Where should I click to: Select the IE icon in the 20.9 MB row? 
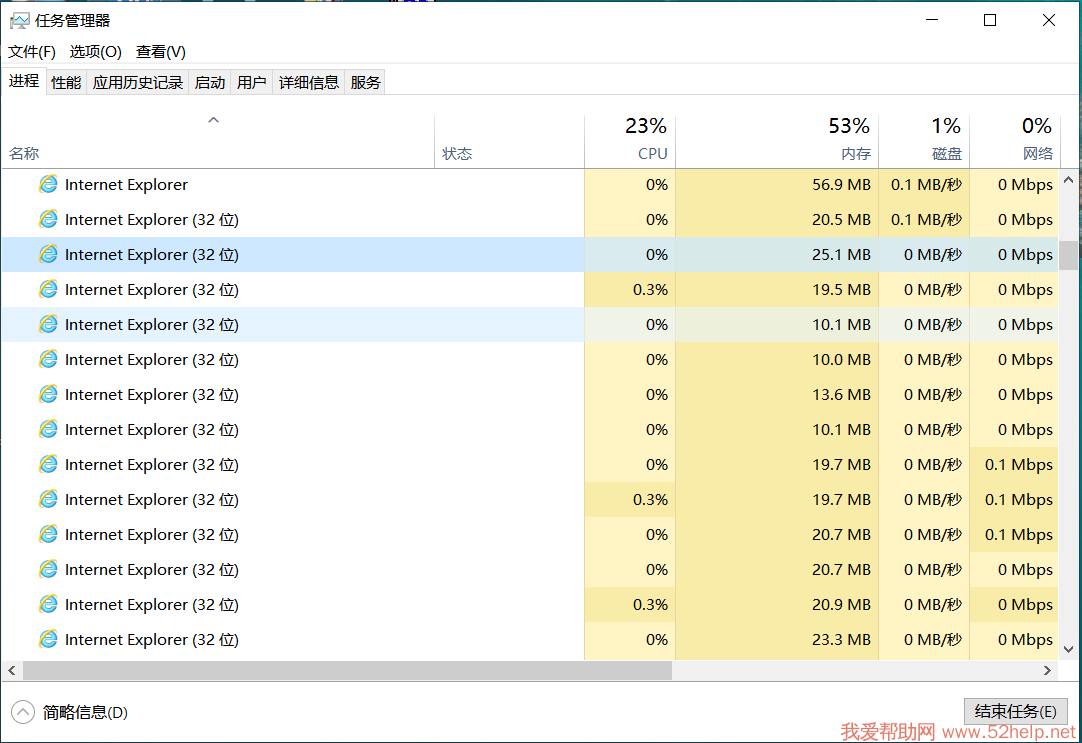point(48,604)
